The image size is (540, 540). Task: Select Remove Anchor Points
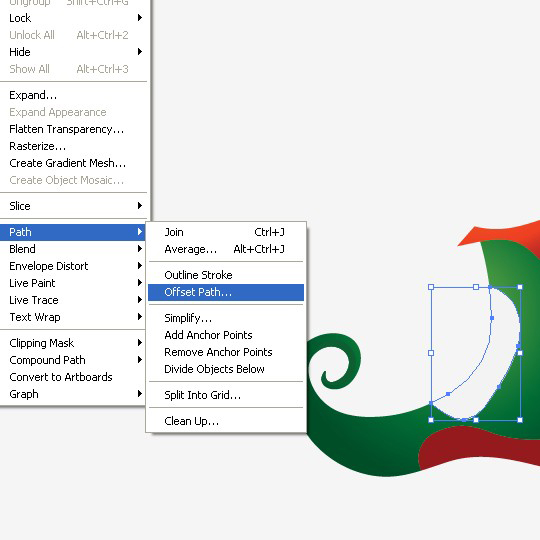[x=226, y=352]
